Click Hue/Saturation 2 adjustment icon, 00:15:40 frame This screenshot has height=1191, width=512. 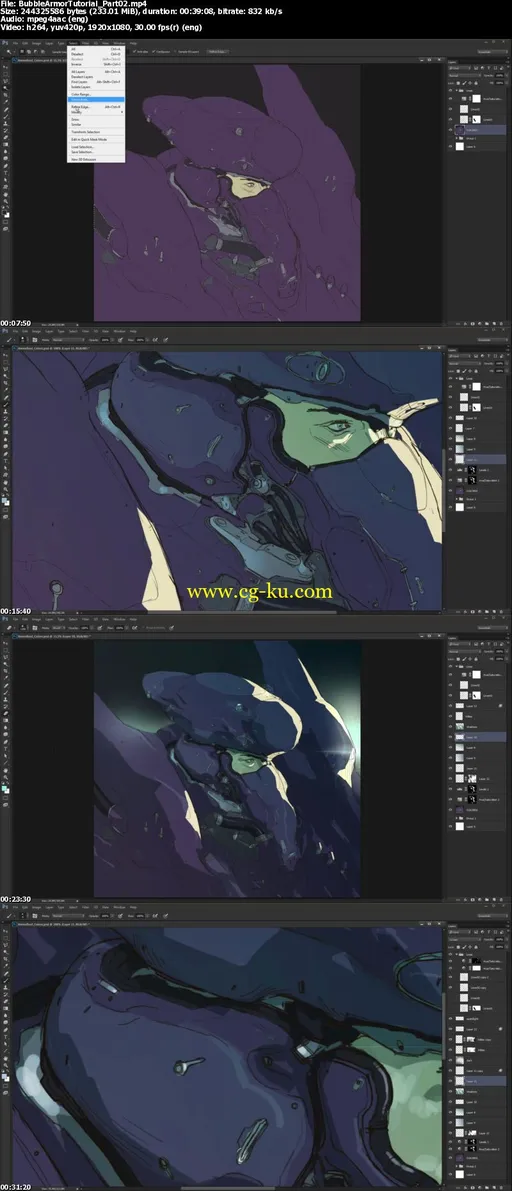click(x=460, y=480)
